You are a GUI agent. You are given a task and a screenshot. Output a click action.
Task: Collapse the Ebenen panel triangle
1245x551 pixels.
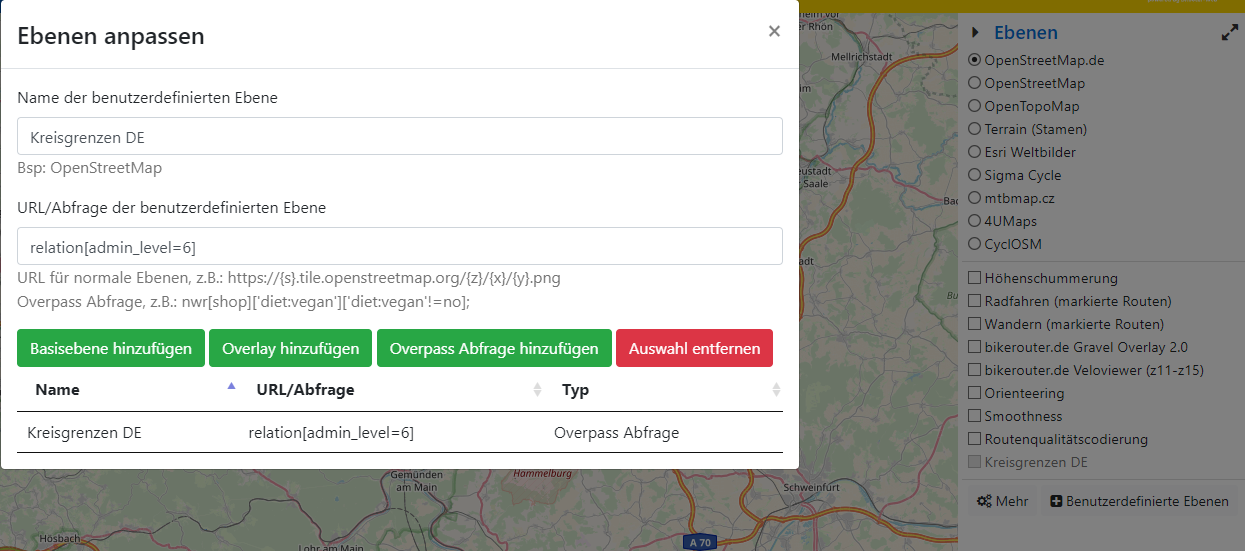coord(975,33)
